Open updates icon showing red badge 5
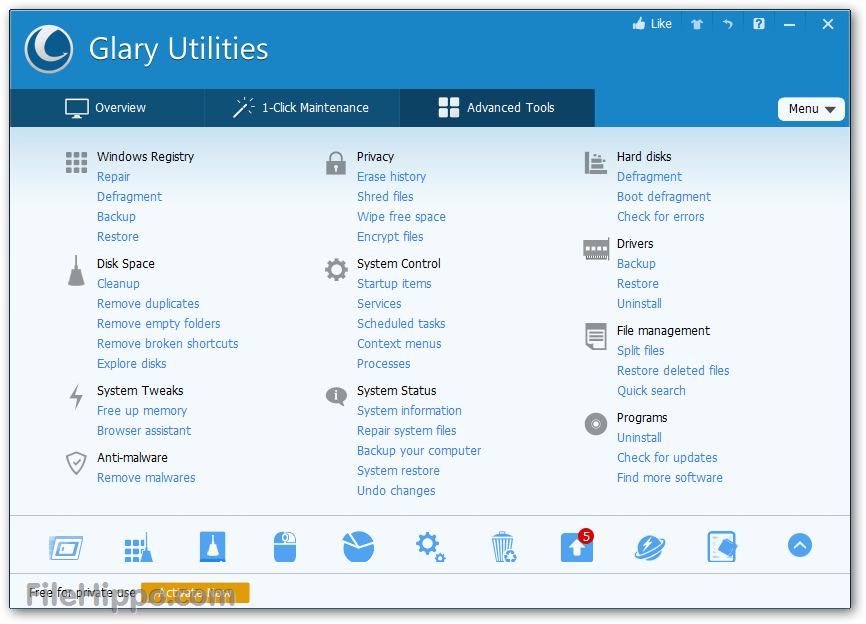Image resolution: width=866 pixels, height=624 pixels. (x=576, y=546)
